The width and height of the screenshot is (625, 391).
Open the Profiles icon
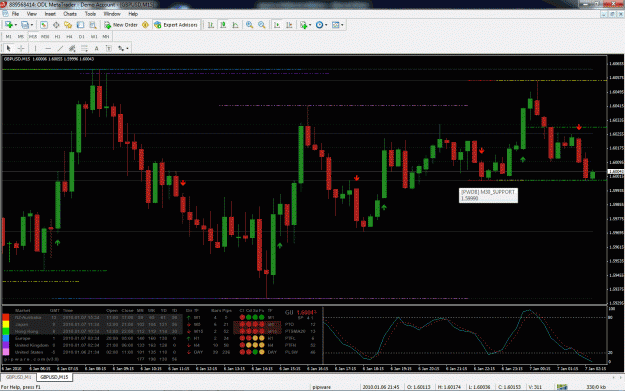click(x=25, y=25)
